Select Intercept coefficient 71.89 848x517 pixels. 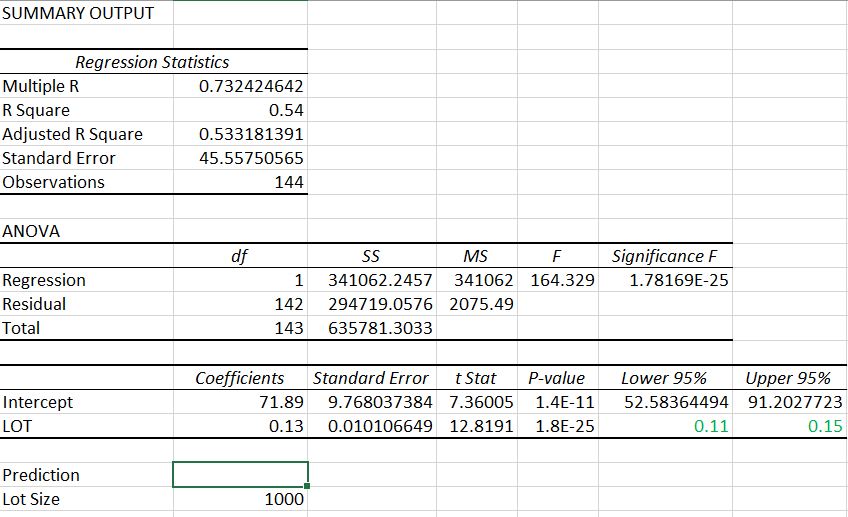coord(281,402)
